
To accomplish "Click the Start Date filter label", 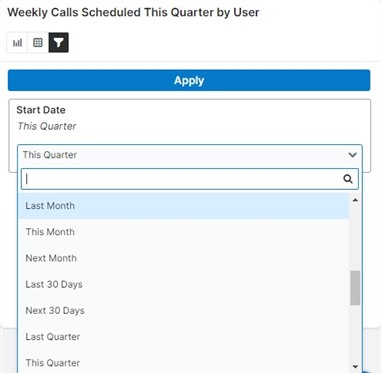I will tap(41, 110).
